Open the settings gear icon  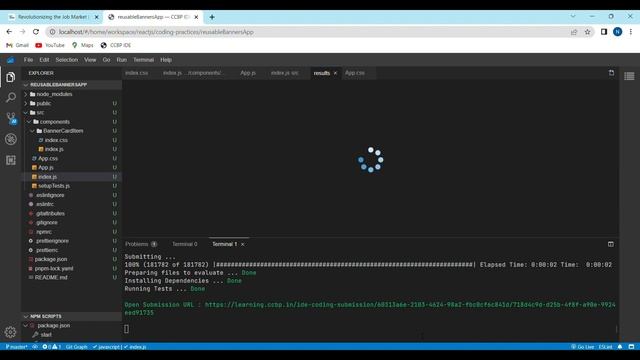[11, 332]
